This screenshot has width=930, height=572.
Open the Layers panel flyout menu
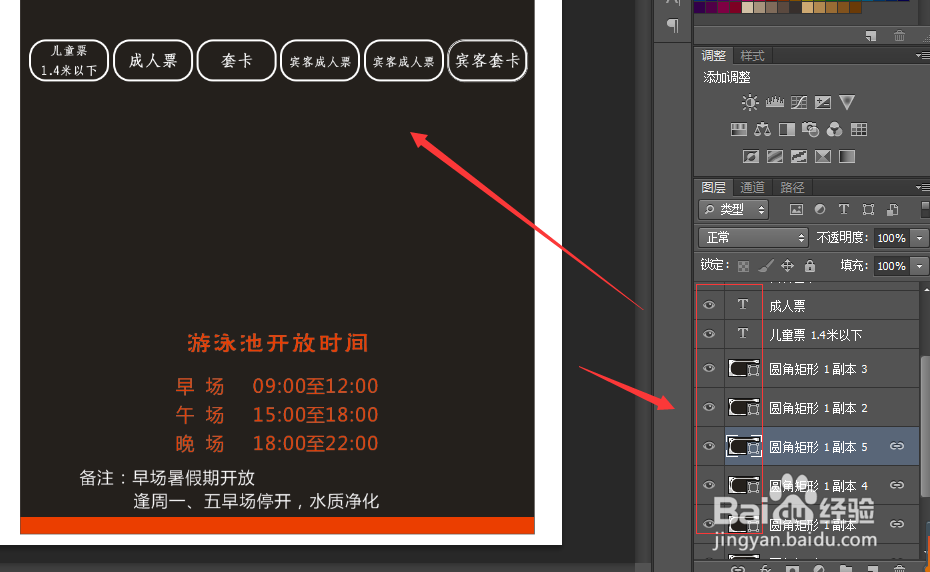pyautogui.click(x=922, y=188)
